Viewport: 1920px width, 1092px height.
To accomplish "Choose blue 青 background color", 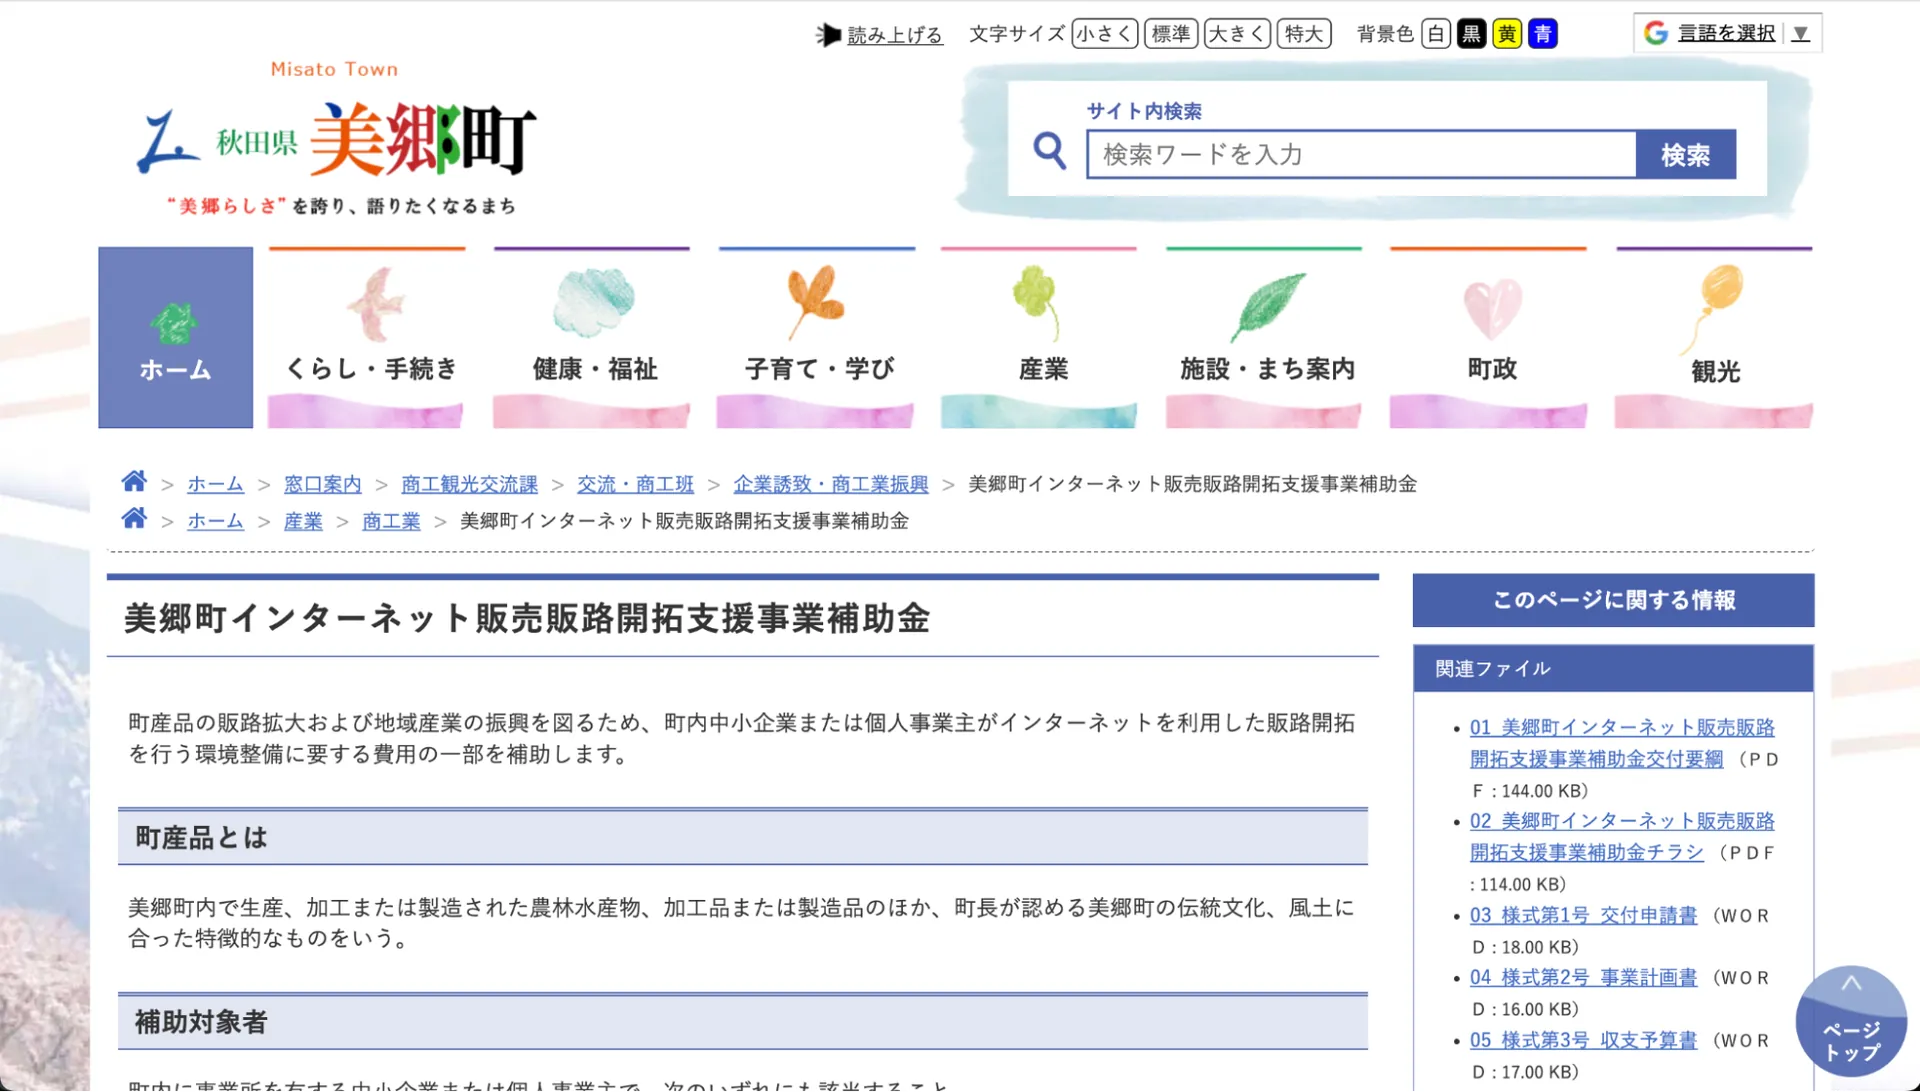I will click(1543, 34).
